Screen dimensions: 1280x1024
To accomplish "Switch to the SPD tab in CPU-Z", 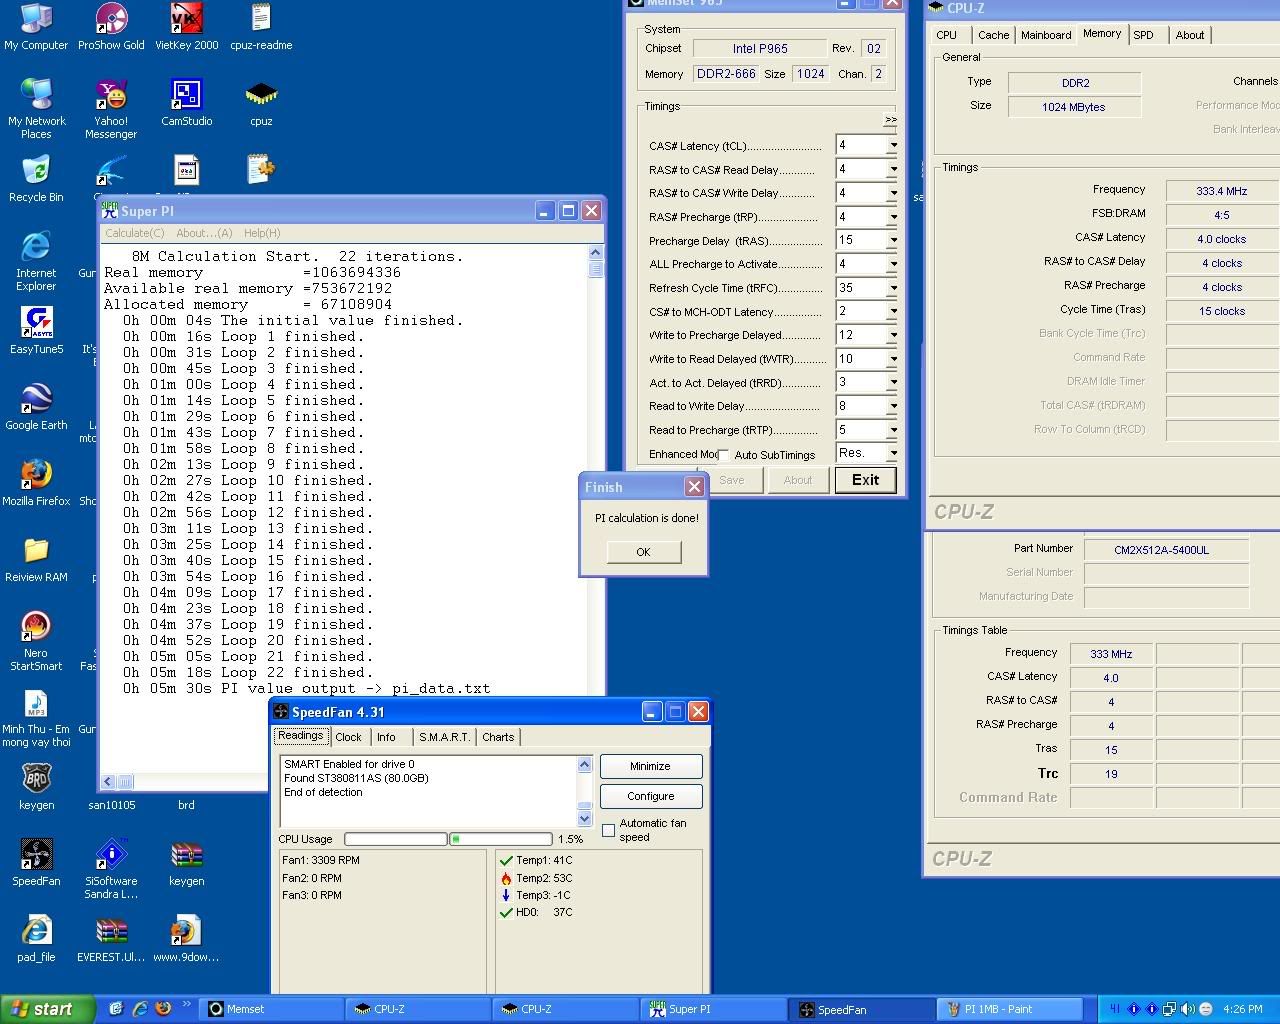I will coord(1143,35).
